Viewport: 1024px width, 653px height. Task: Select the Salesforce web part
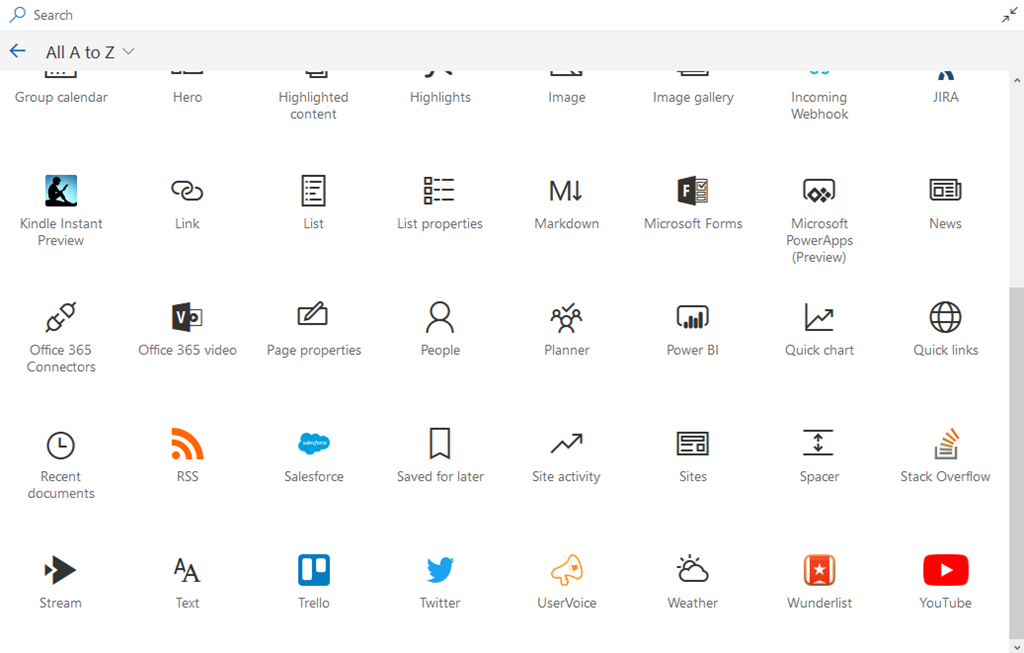pos(314,444)
